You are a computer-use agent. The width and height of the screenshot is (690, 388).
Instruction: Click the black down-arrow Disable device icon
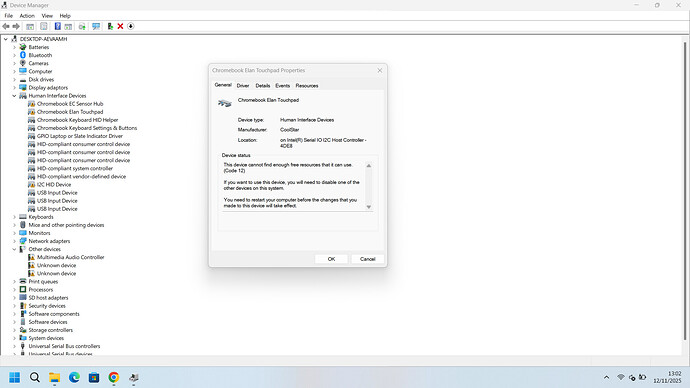(x=131, y=26)
